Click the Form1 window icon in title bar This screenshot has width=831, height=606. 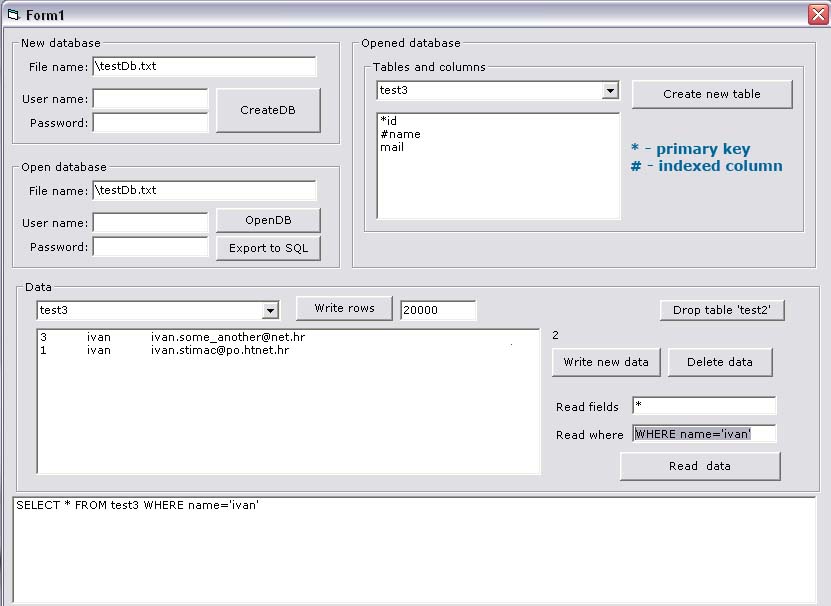point(13,14)
